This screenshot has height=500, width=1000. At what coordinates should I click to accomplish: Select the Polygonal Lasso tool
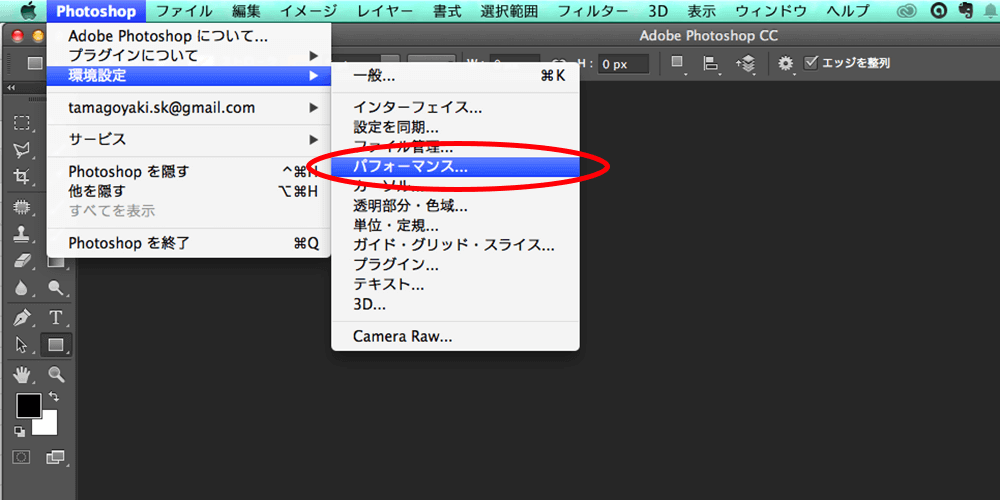coord(22,150)
